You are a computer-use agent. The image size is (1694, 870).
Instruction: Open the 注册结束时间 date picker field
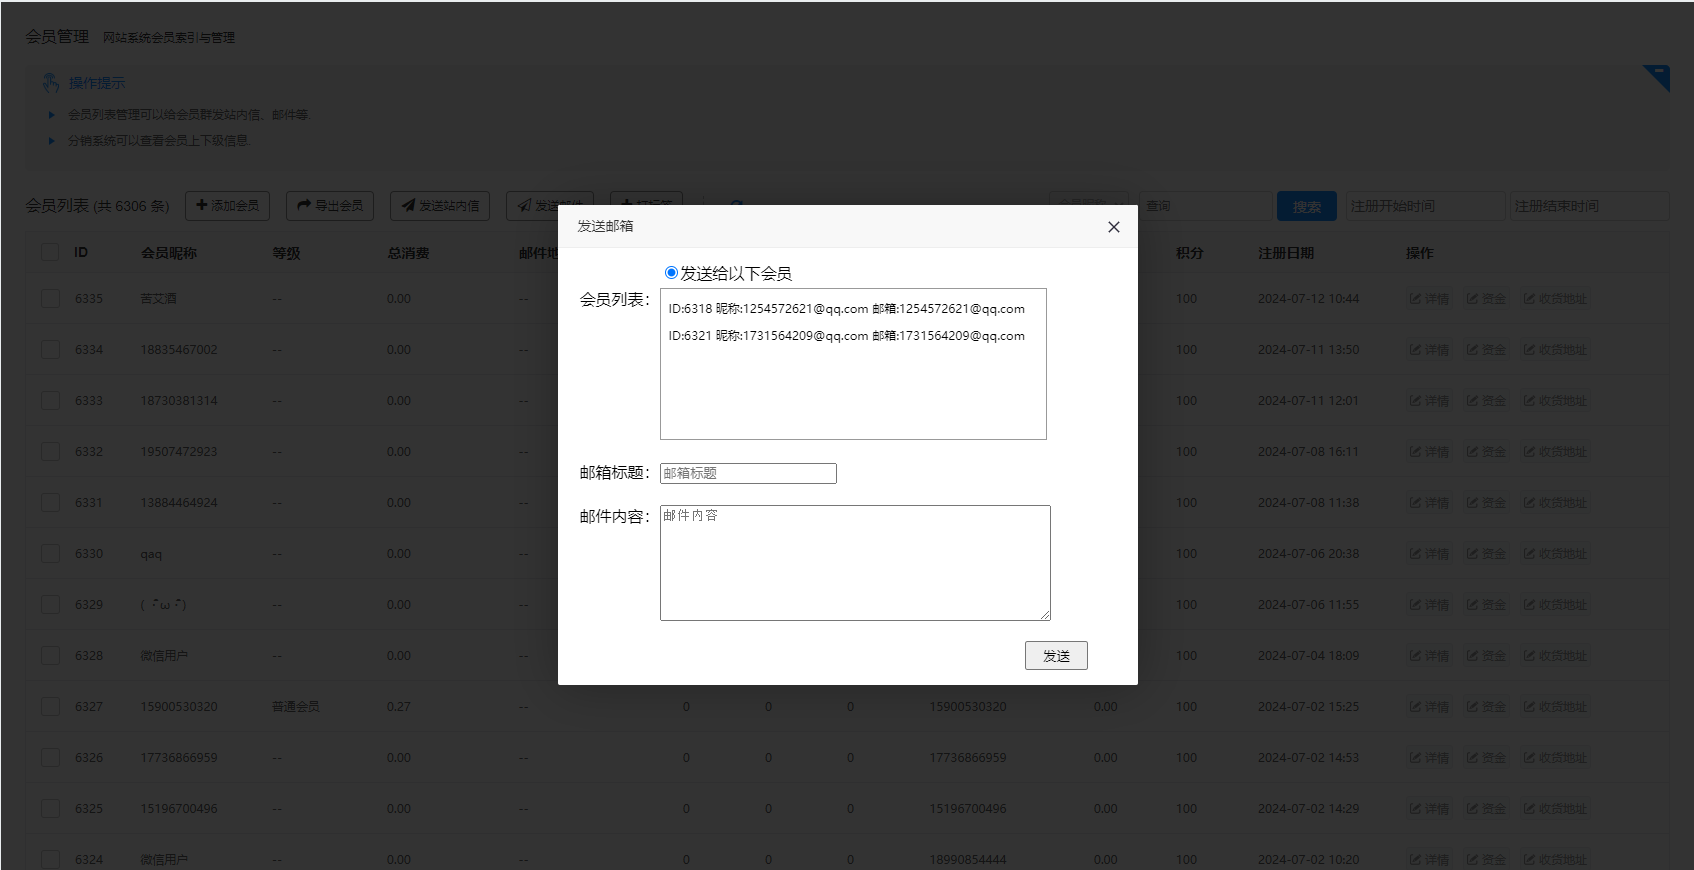pos(1588,206)
